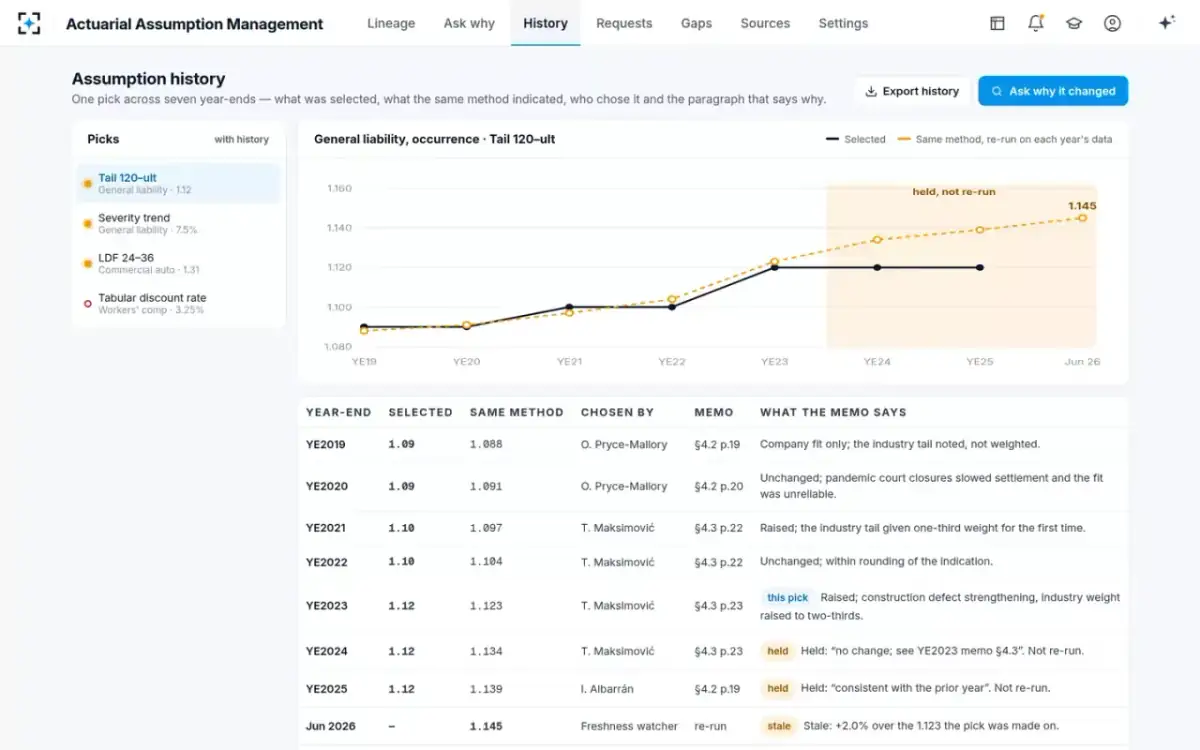Go to the Gaps tab
Viewport: 1200px width, 750px height.
[696, 23]
